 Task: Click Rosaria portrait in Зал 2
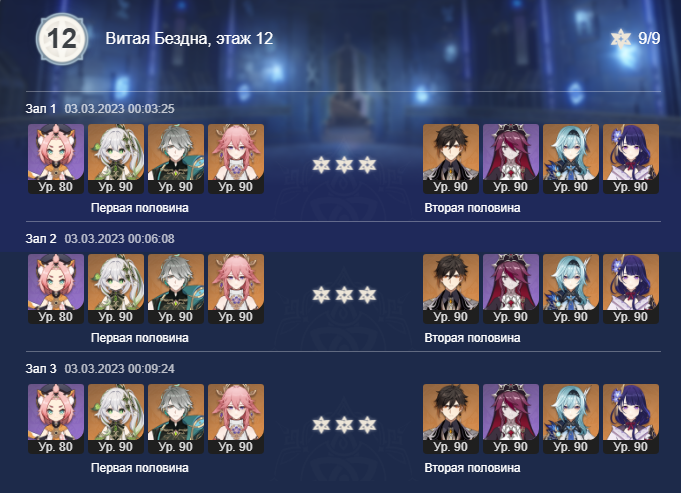pyautogui.click(x=511, y=289)
